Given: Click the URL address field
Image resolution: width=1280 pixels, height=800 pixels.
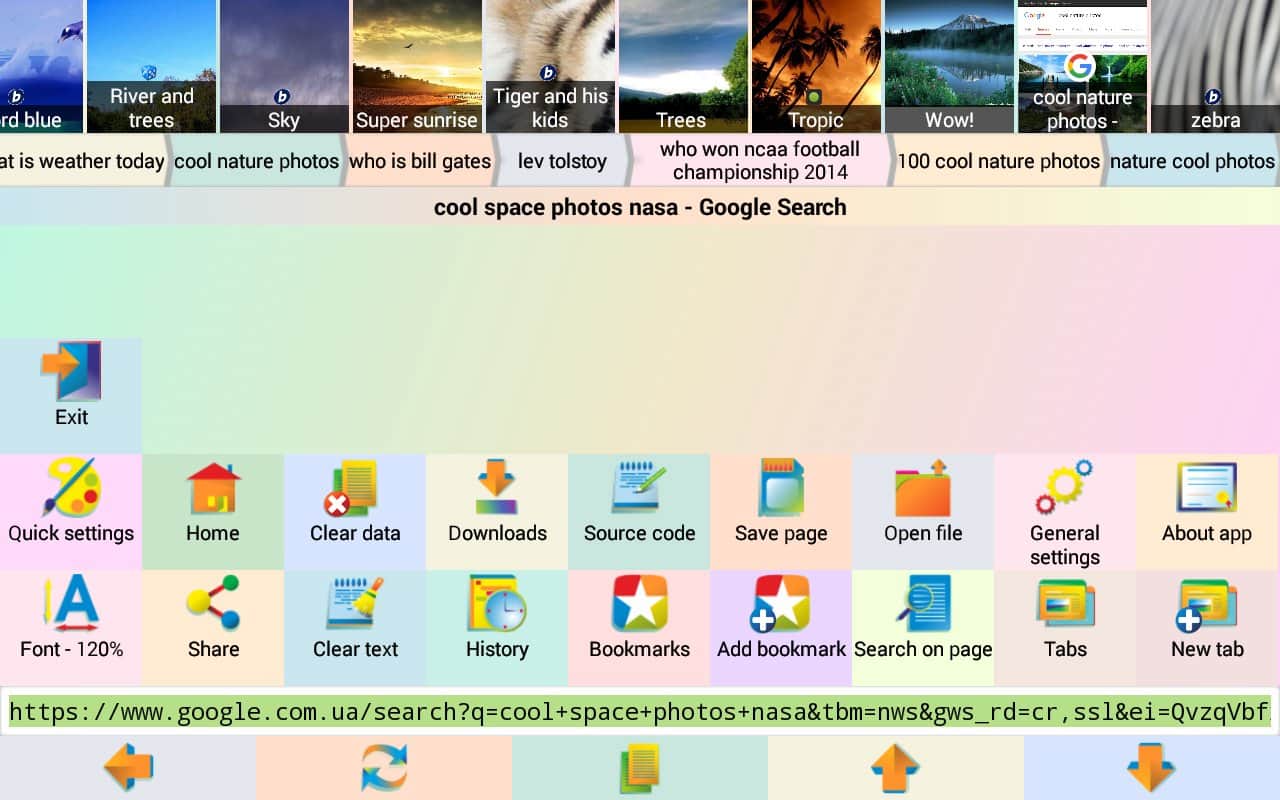Looking at the screenshot, I should (x=640, y=712).
